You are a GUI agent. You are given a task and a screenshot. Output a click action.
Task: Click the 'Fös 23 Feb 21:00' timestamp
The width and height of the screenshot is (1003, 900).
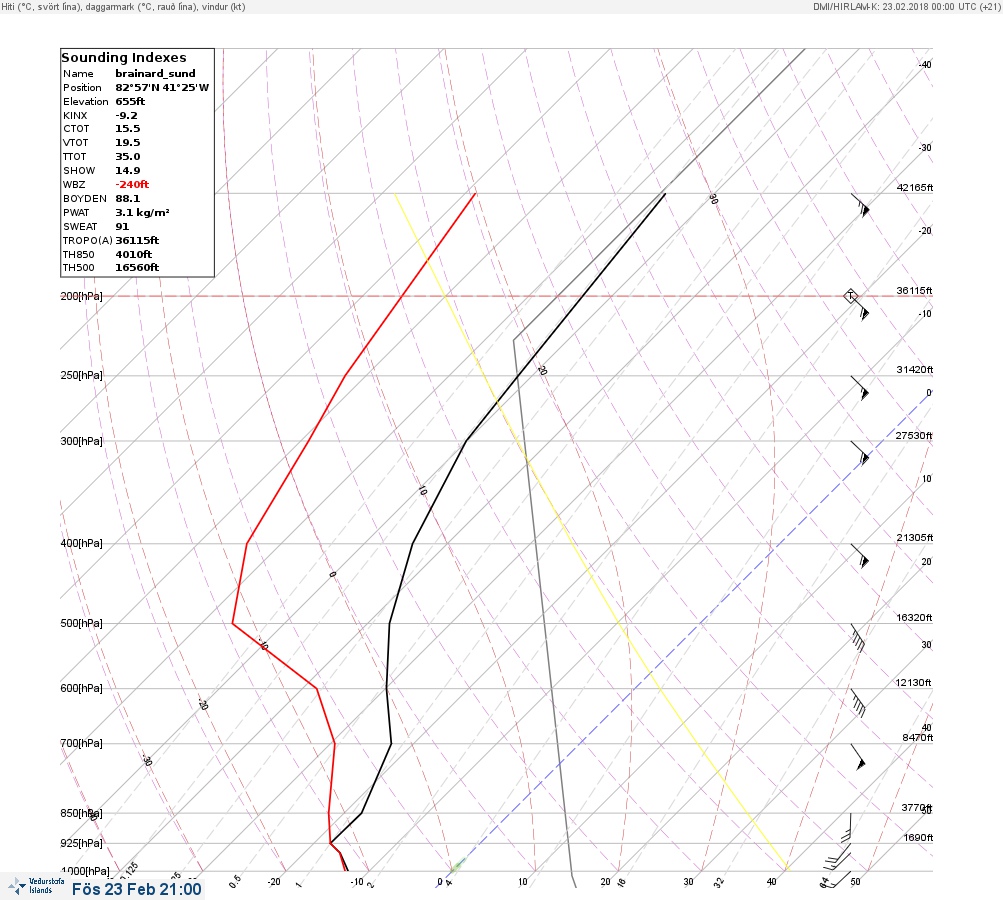[x=136, y=889]
